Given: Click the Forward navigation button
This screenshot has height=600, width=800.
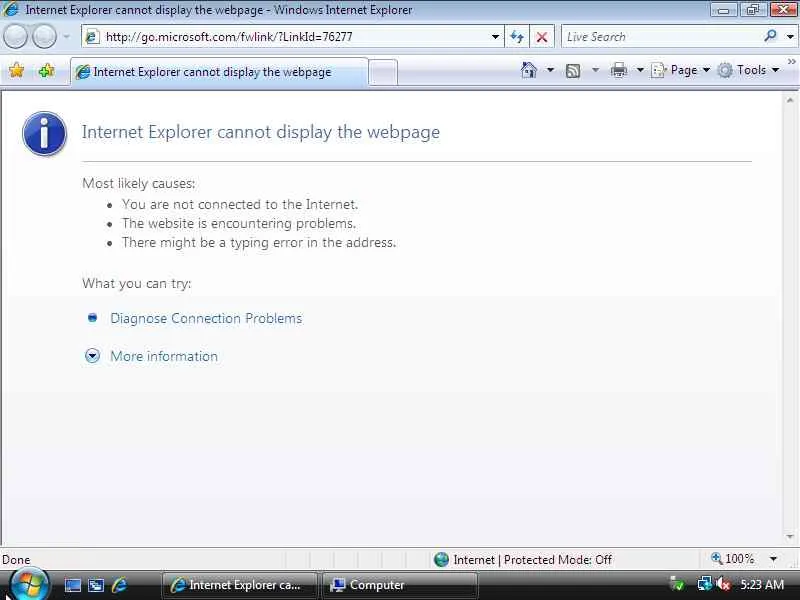Looking at the screenshot, I should 44,37.
